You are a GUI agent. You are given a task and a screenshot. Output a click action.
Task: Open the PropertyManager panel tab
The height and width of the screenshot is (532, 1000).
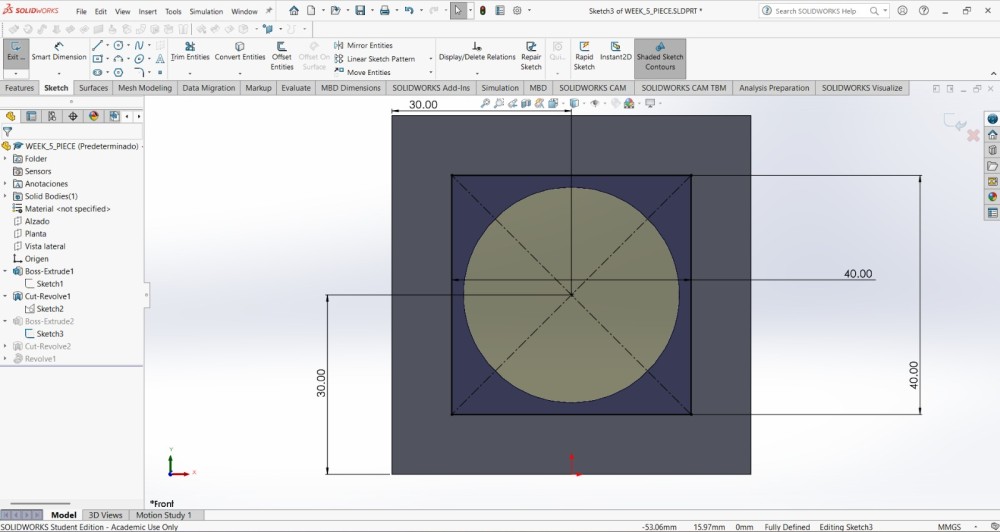(x=31, y=116)
